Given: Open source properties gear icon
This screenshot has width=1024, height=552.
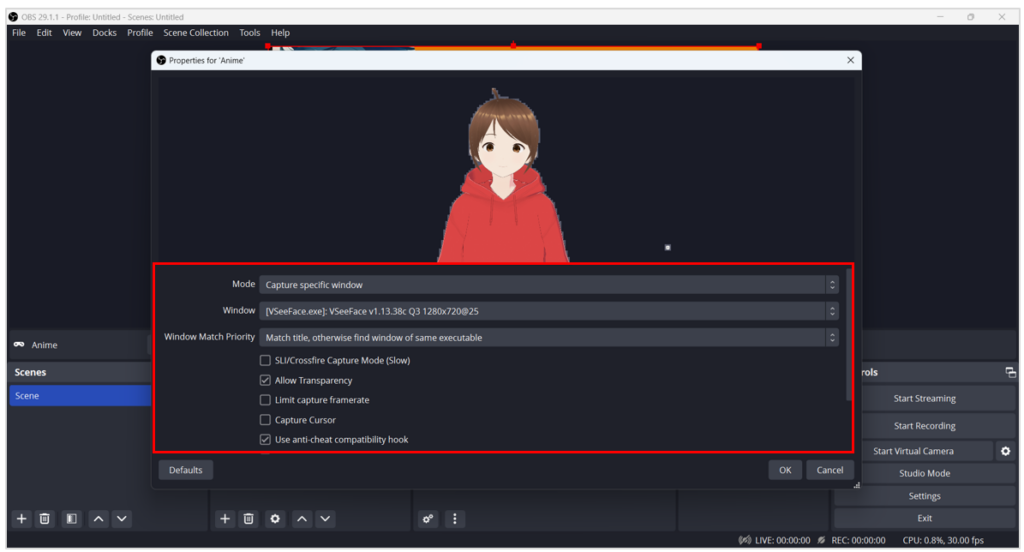Looking at the screenshot, I should 275,519.
